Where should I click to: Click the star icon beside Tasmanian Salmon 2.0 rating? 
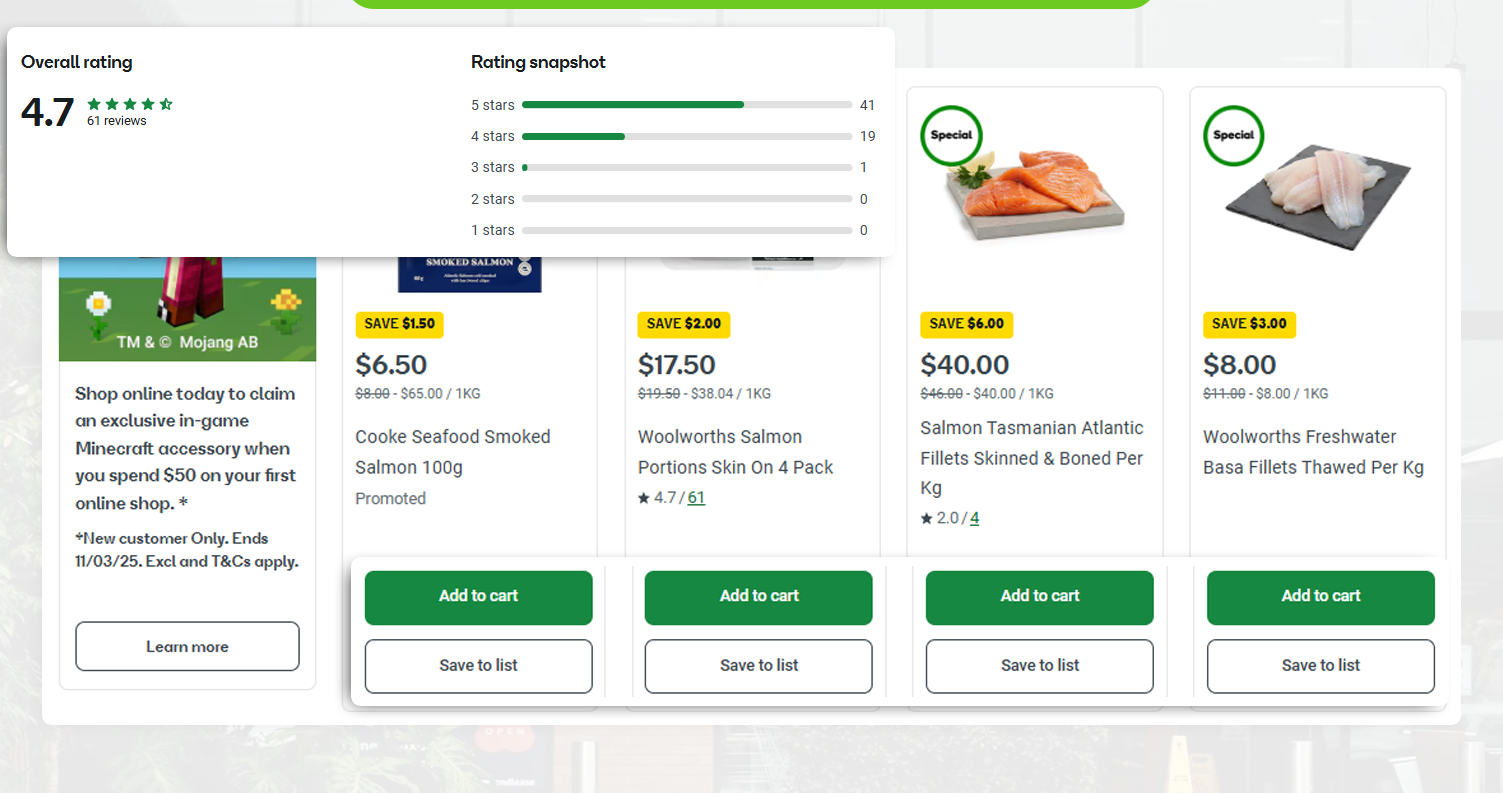(x=926, y=518)
